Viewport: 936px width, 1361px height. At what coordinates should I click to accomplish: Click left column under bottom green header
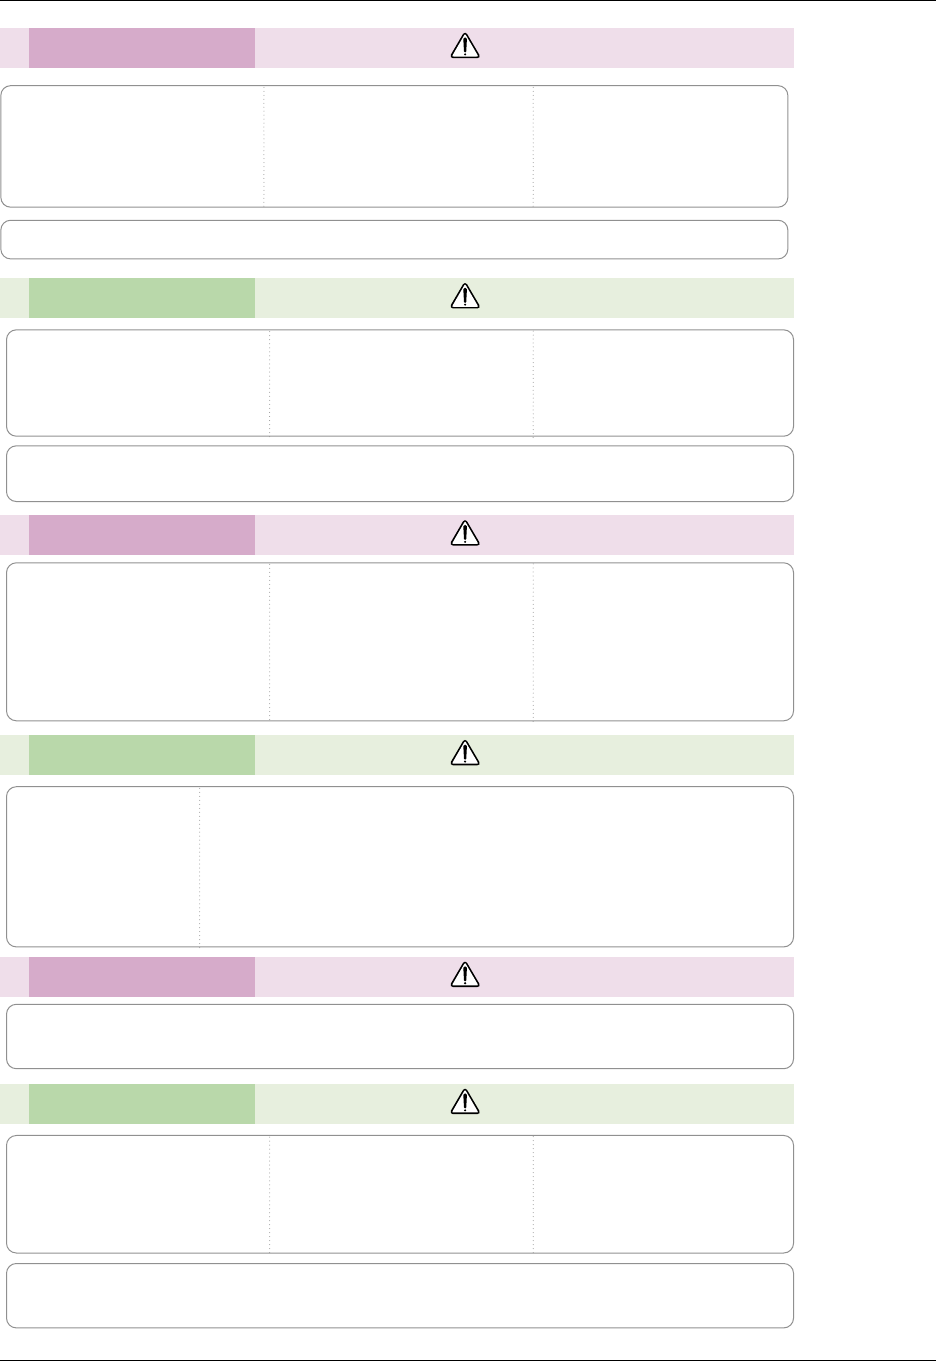tap(138, 1194)
